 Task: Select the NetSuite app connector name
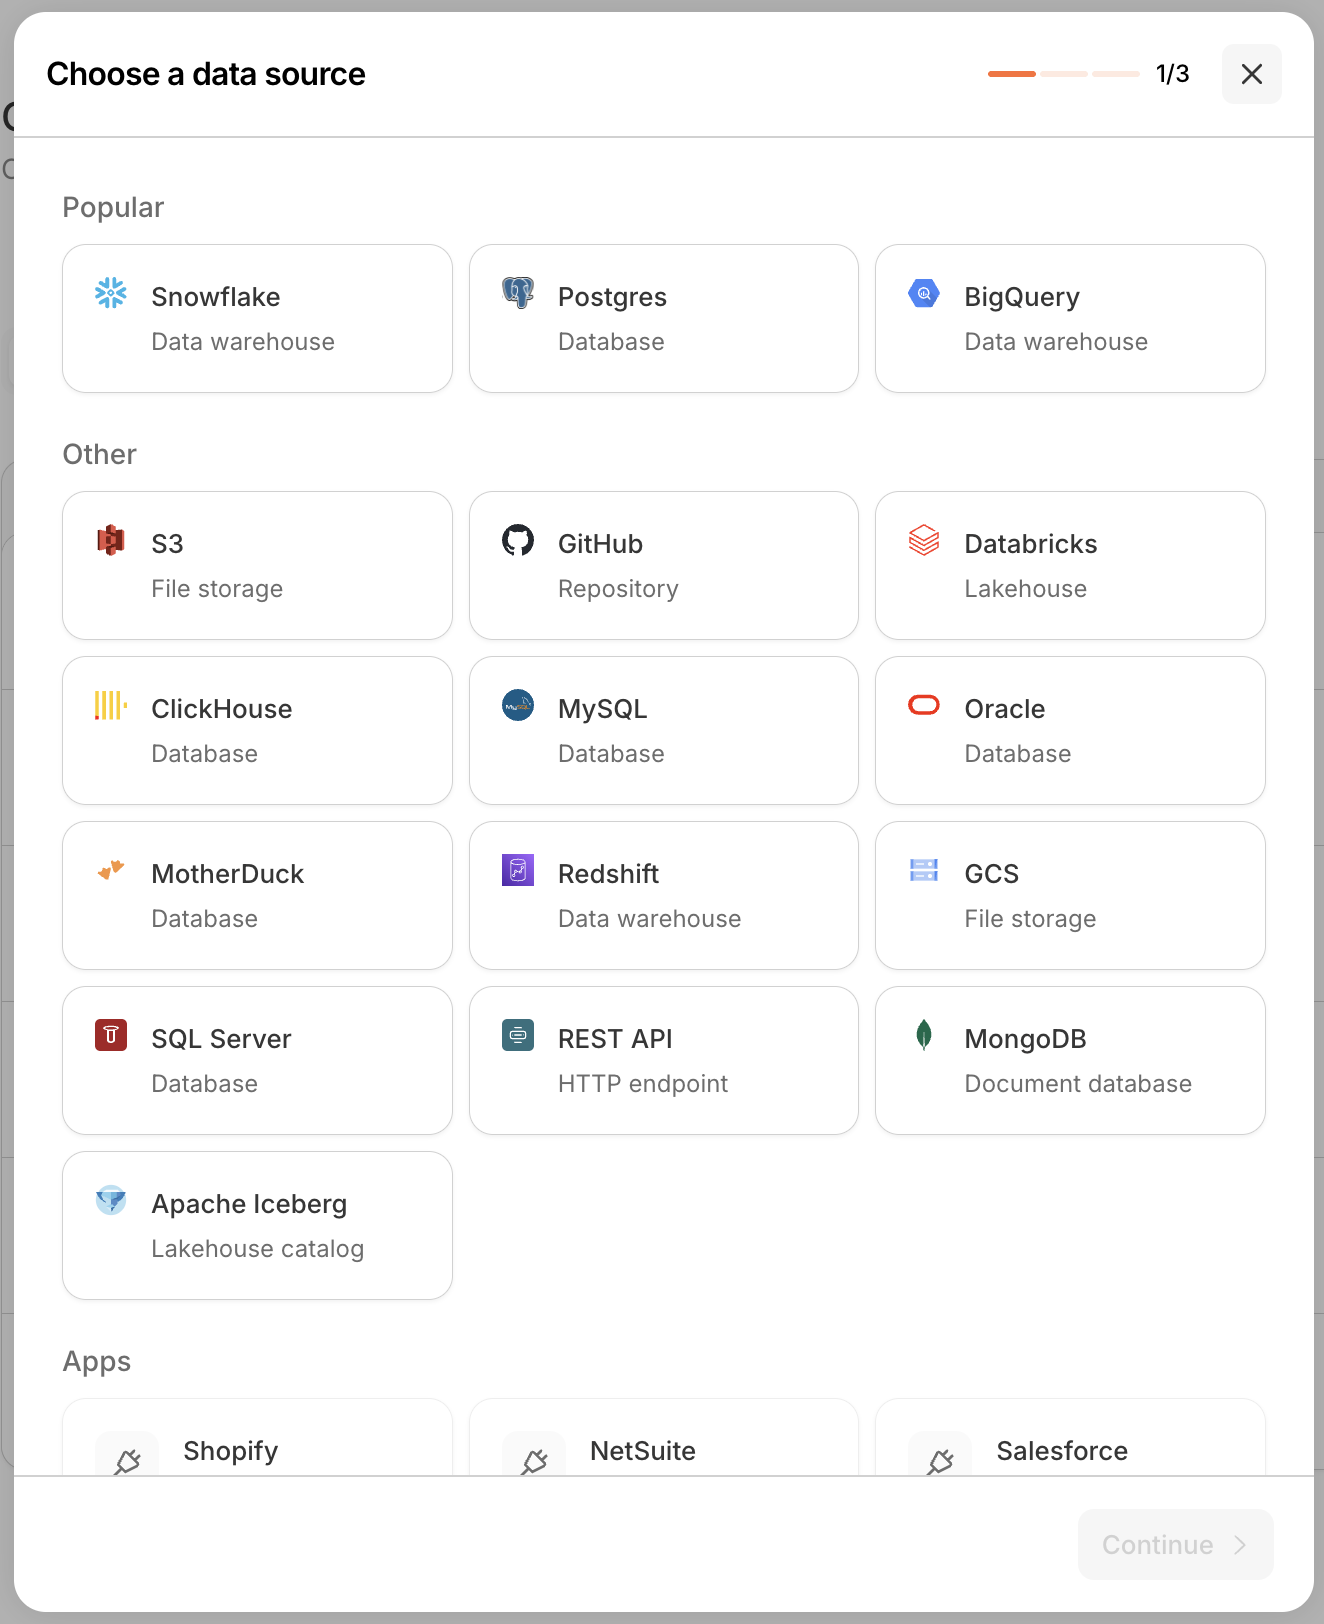pyautogui.click(x=643, y=1451)
